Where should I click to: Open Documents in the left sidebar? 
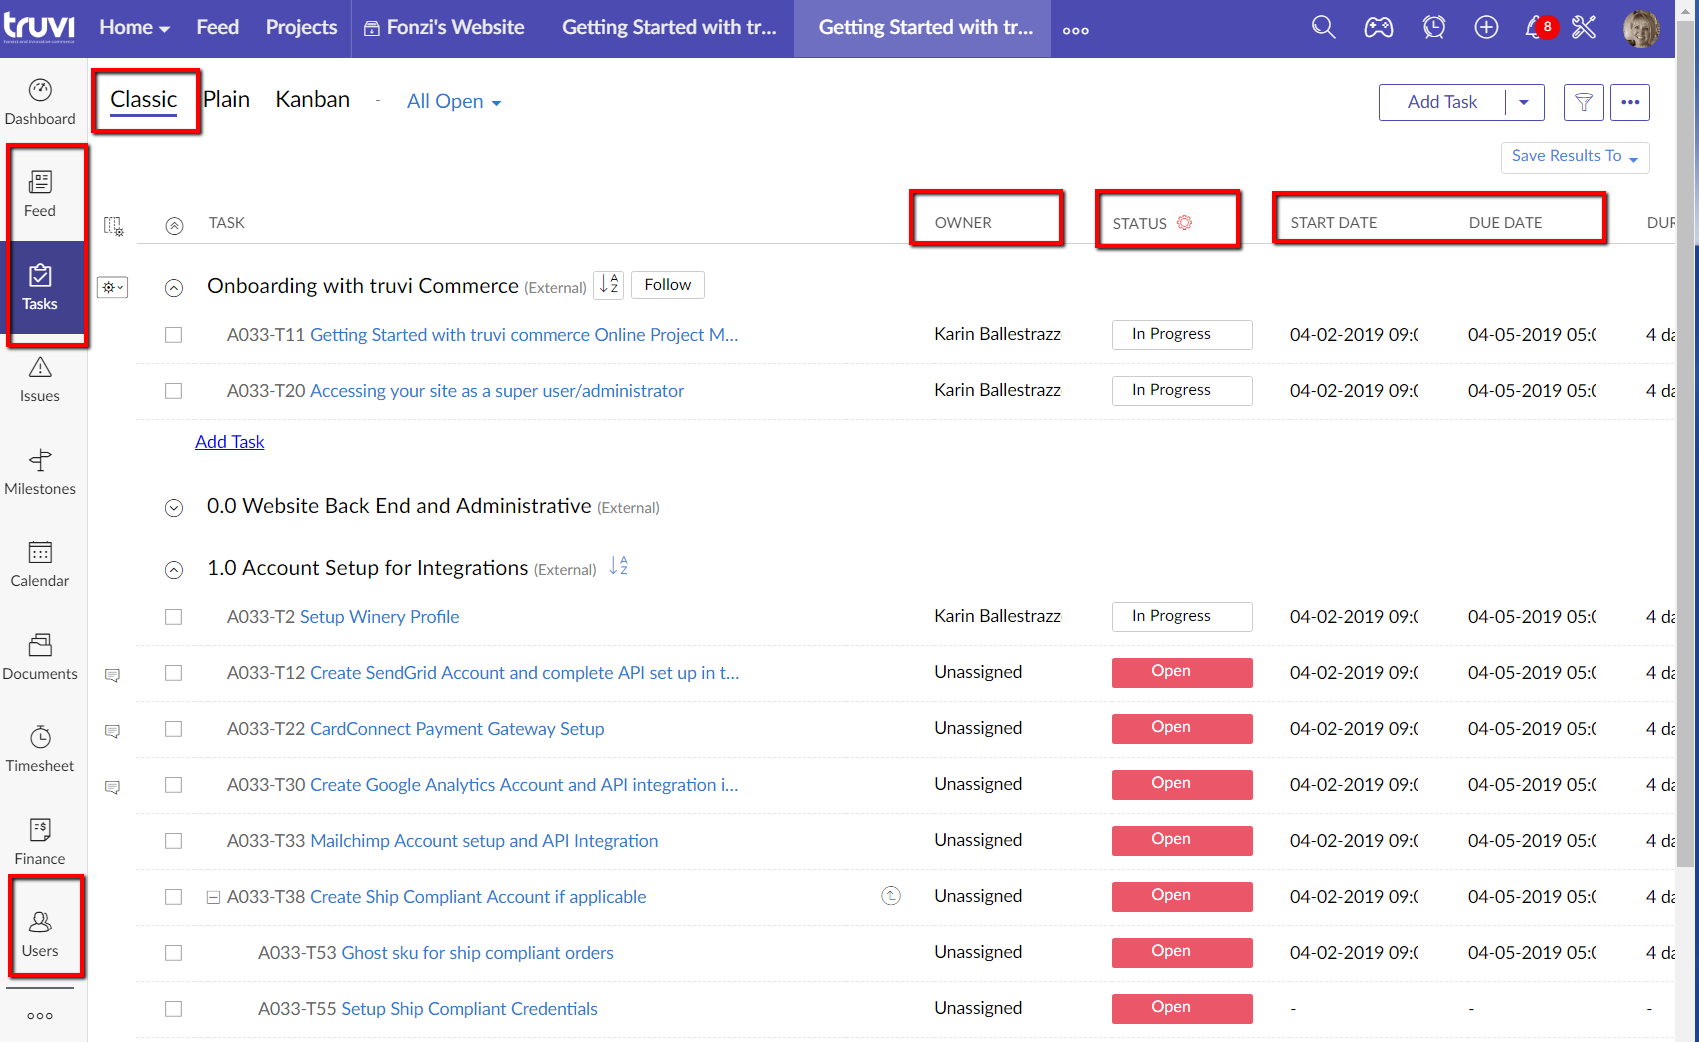(x=40, y=658)
